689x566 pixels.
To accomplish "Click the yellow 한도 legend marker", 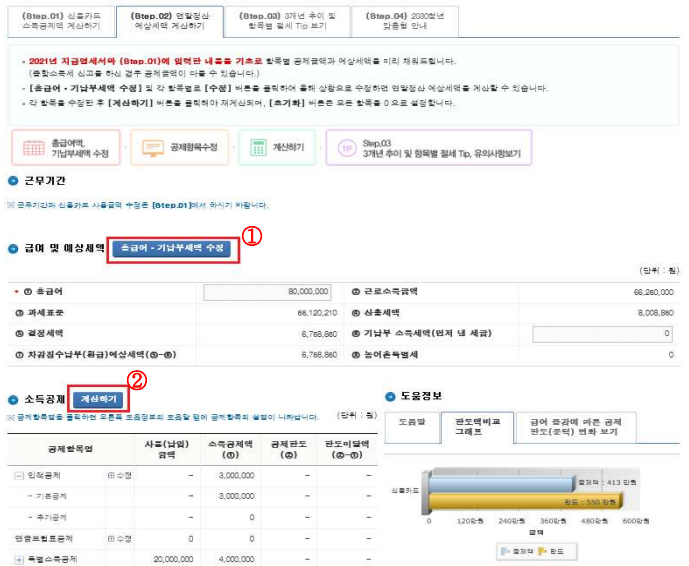I will (543, 551).
